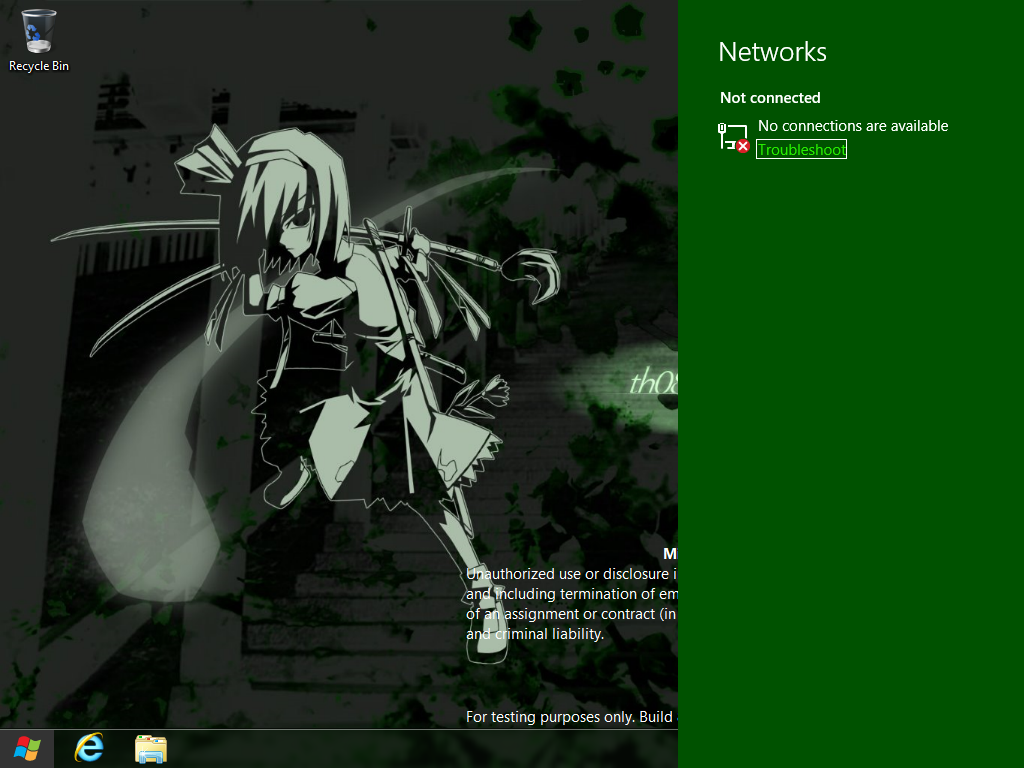The width and height of the screenshot is (1024, 768).
Task: Click the Troubleshoot link
Action: (801, 150)
